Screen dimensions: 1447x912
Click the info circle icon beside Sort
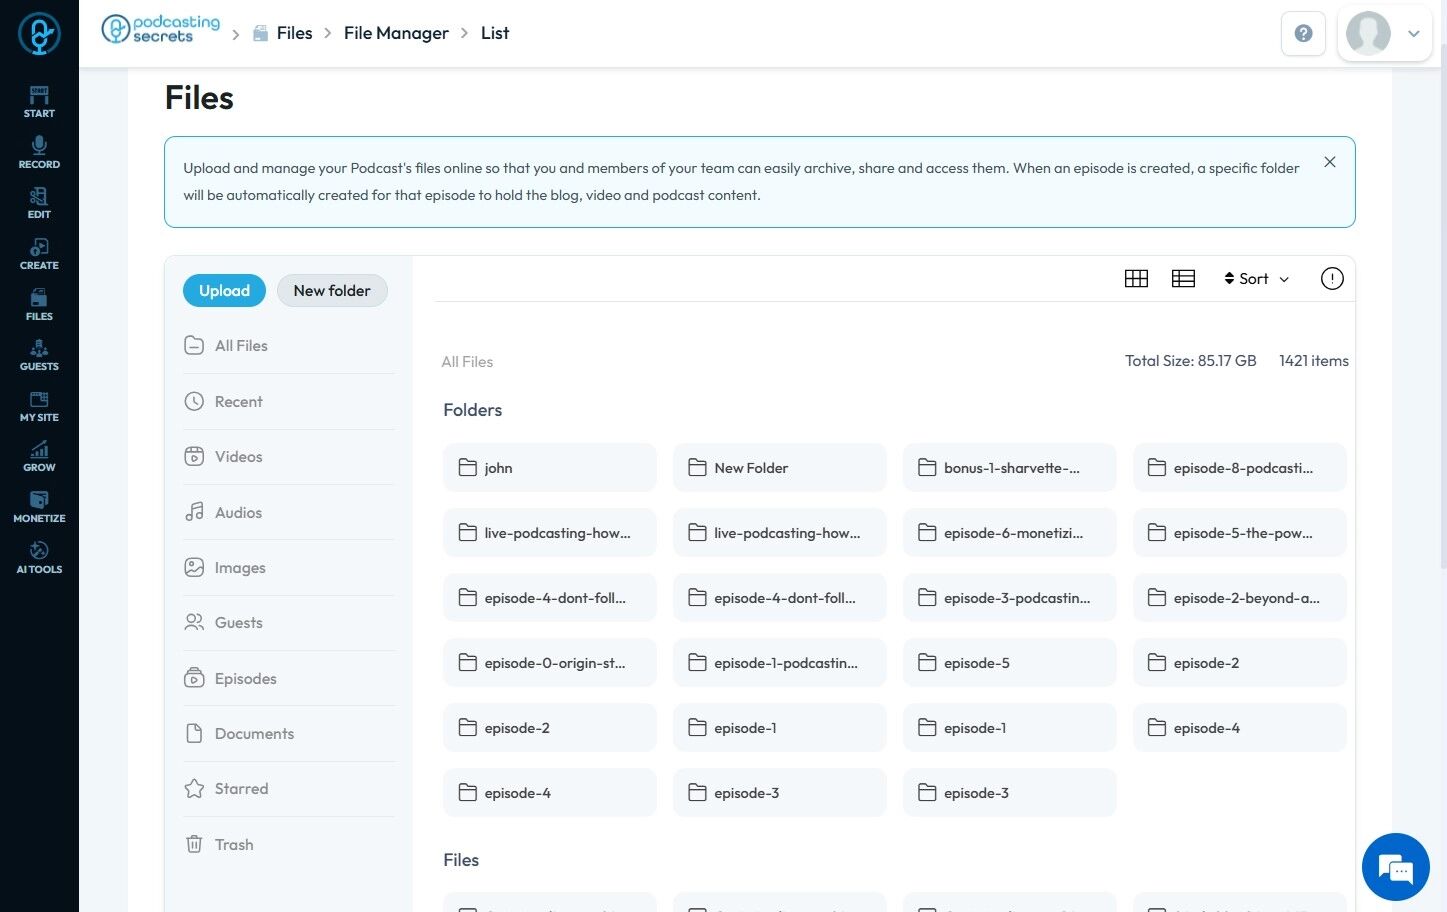coord(1332,279)
